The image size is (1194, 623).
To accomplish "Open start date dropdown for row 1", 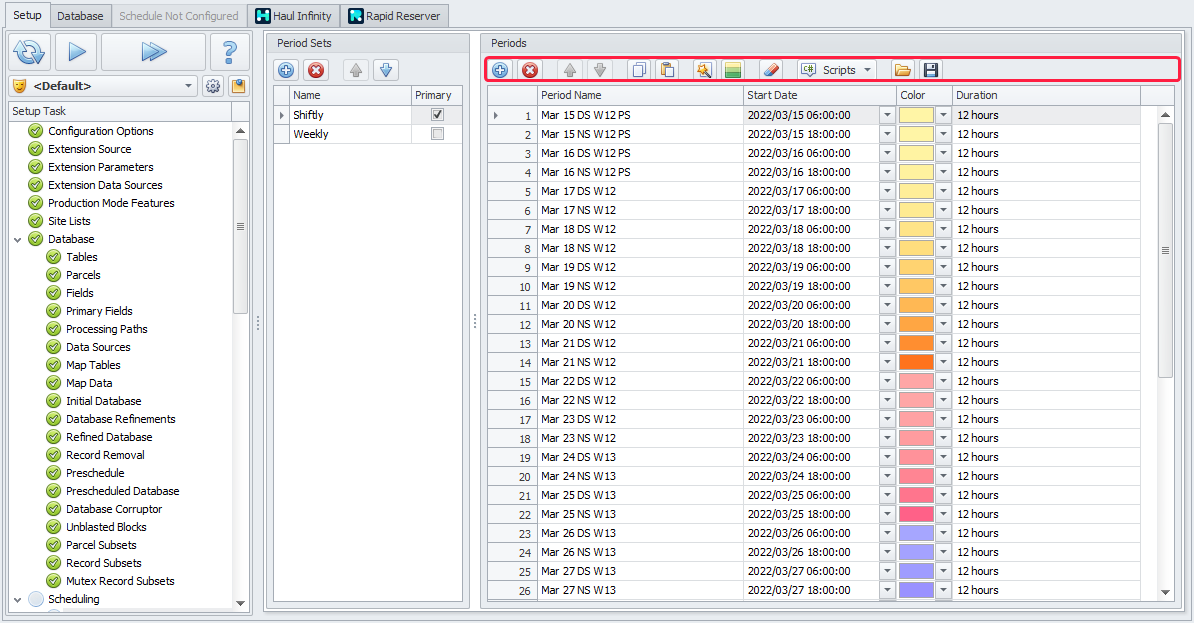I will [x=887, y=115].
